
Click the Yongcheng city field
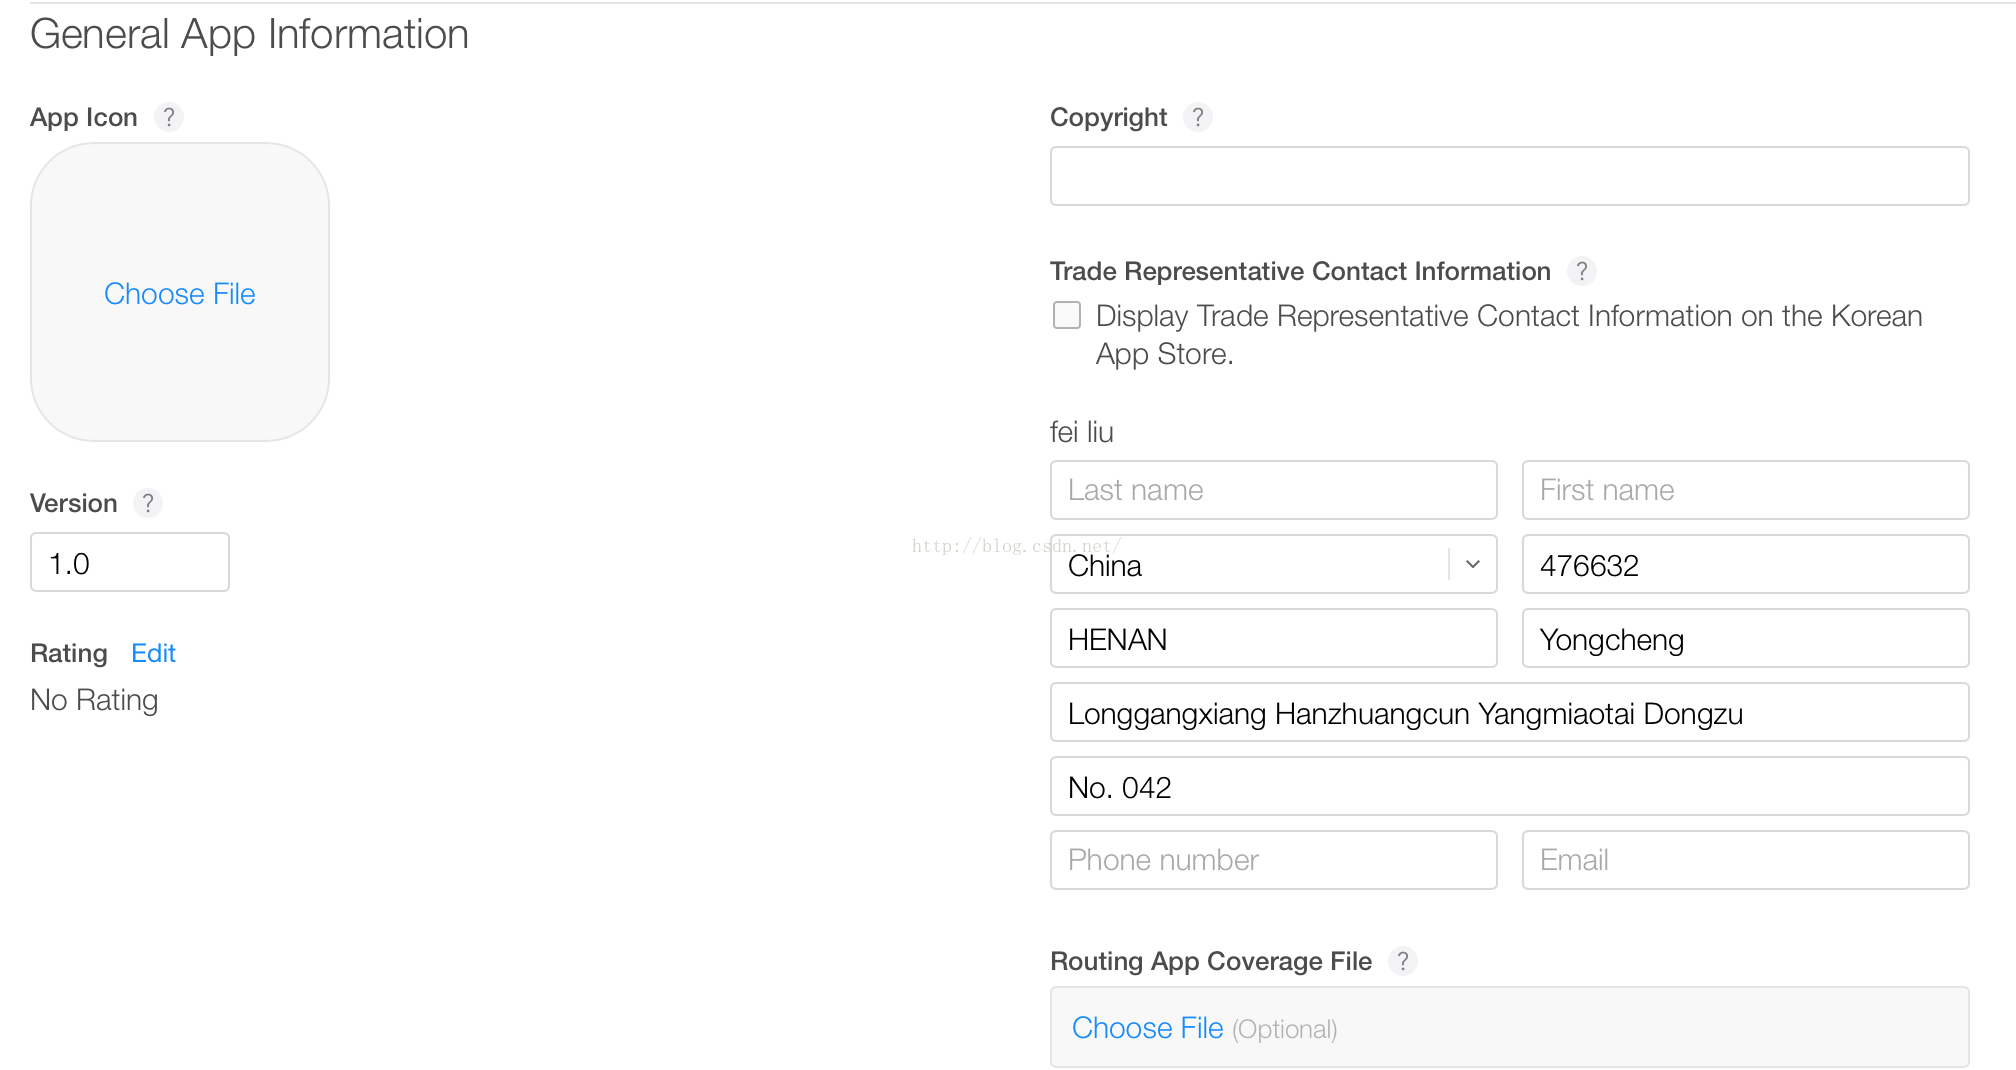tap(1745, 639)
